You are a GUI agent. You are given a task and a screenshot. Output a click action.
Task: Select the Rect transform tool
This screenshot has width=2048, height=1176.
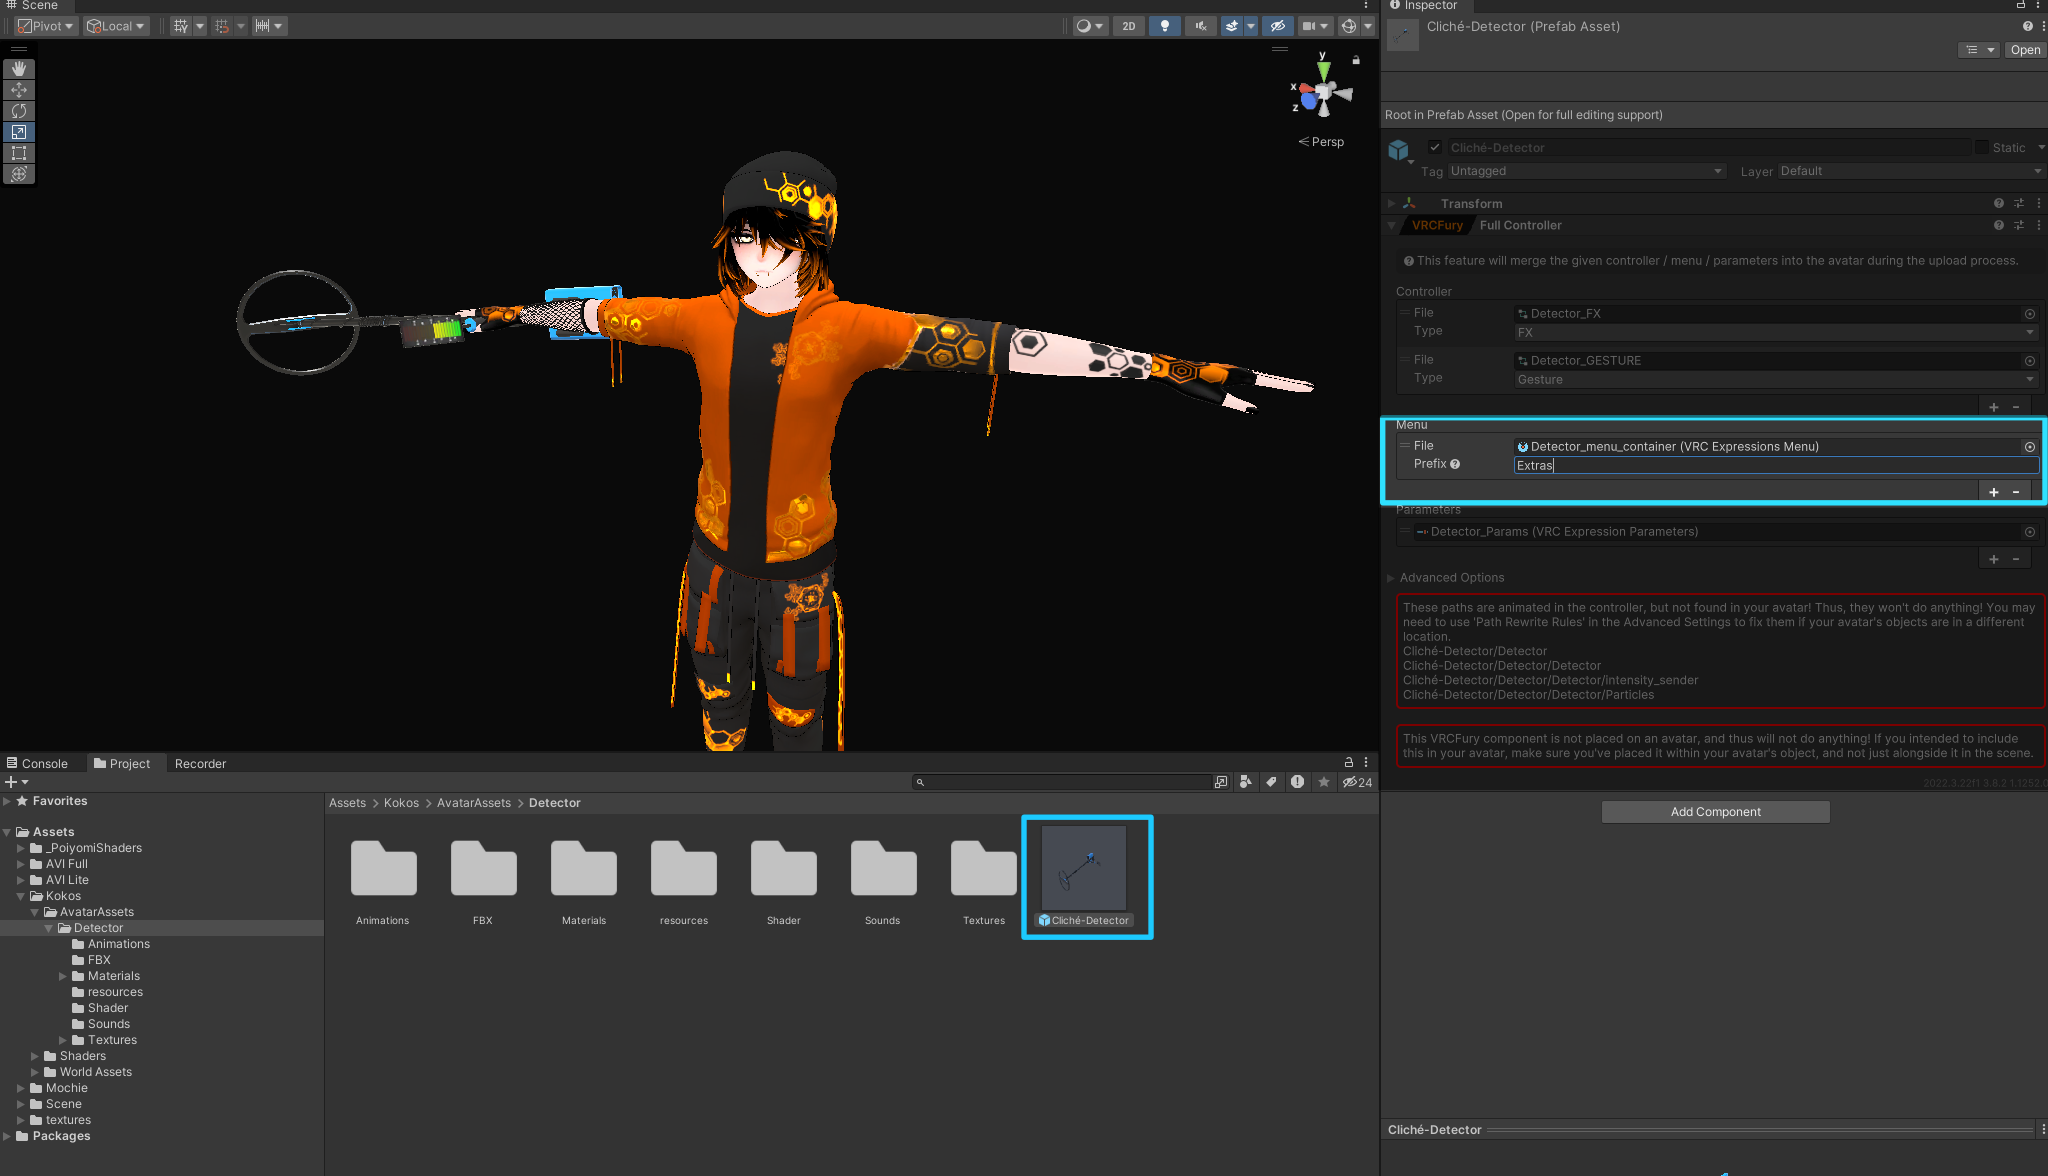click(x=19, y=153)
